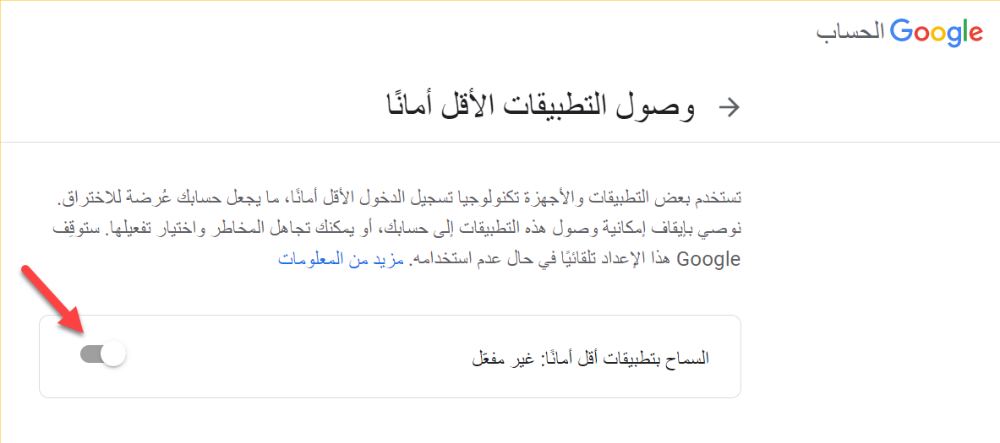Click the Google logo in the header
The image size is (1000, 443).
coord(937,33)
